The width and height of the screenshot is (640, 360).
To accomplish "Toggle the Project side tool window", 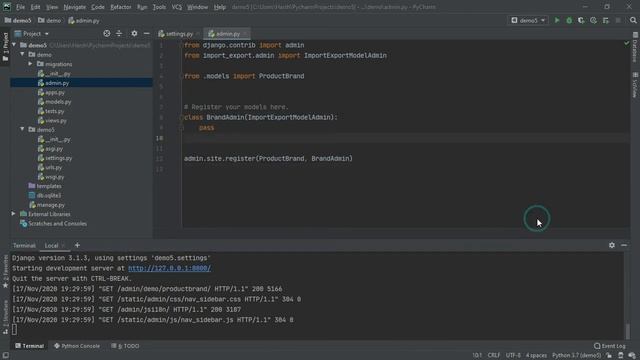I will pyautogui.click(x=5, y=47).
